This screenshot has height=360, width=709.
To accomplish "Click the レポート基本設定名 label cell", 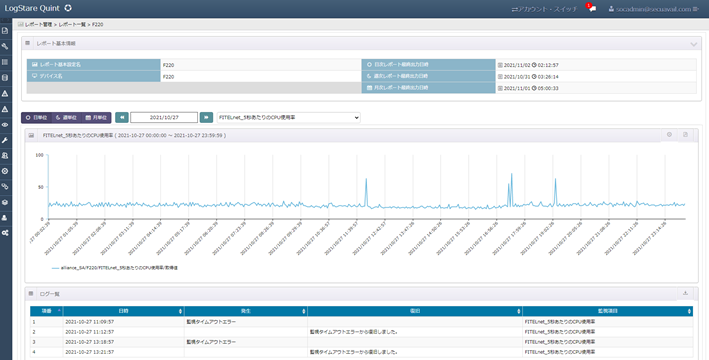I will 94,65.
